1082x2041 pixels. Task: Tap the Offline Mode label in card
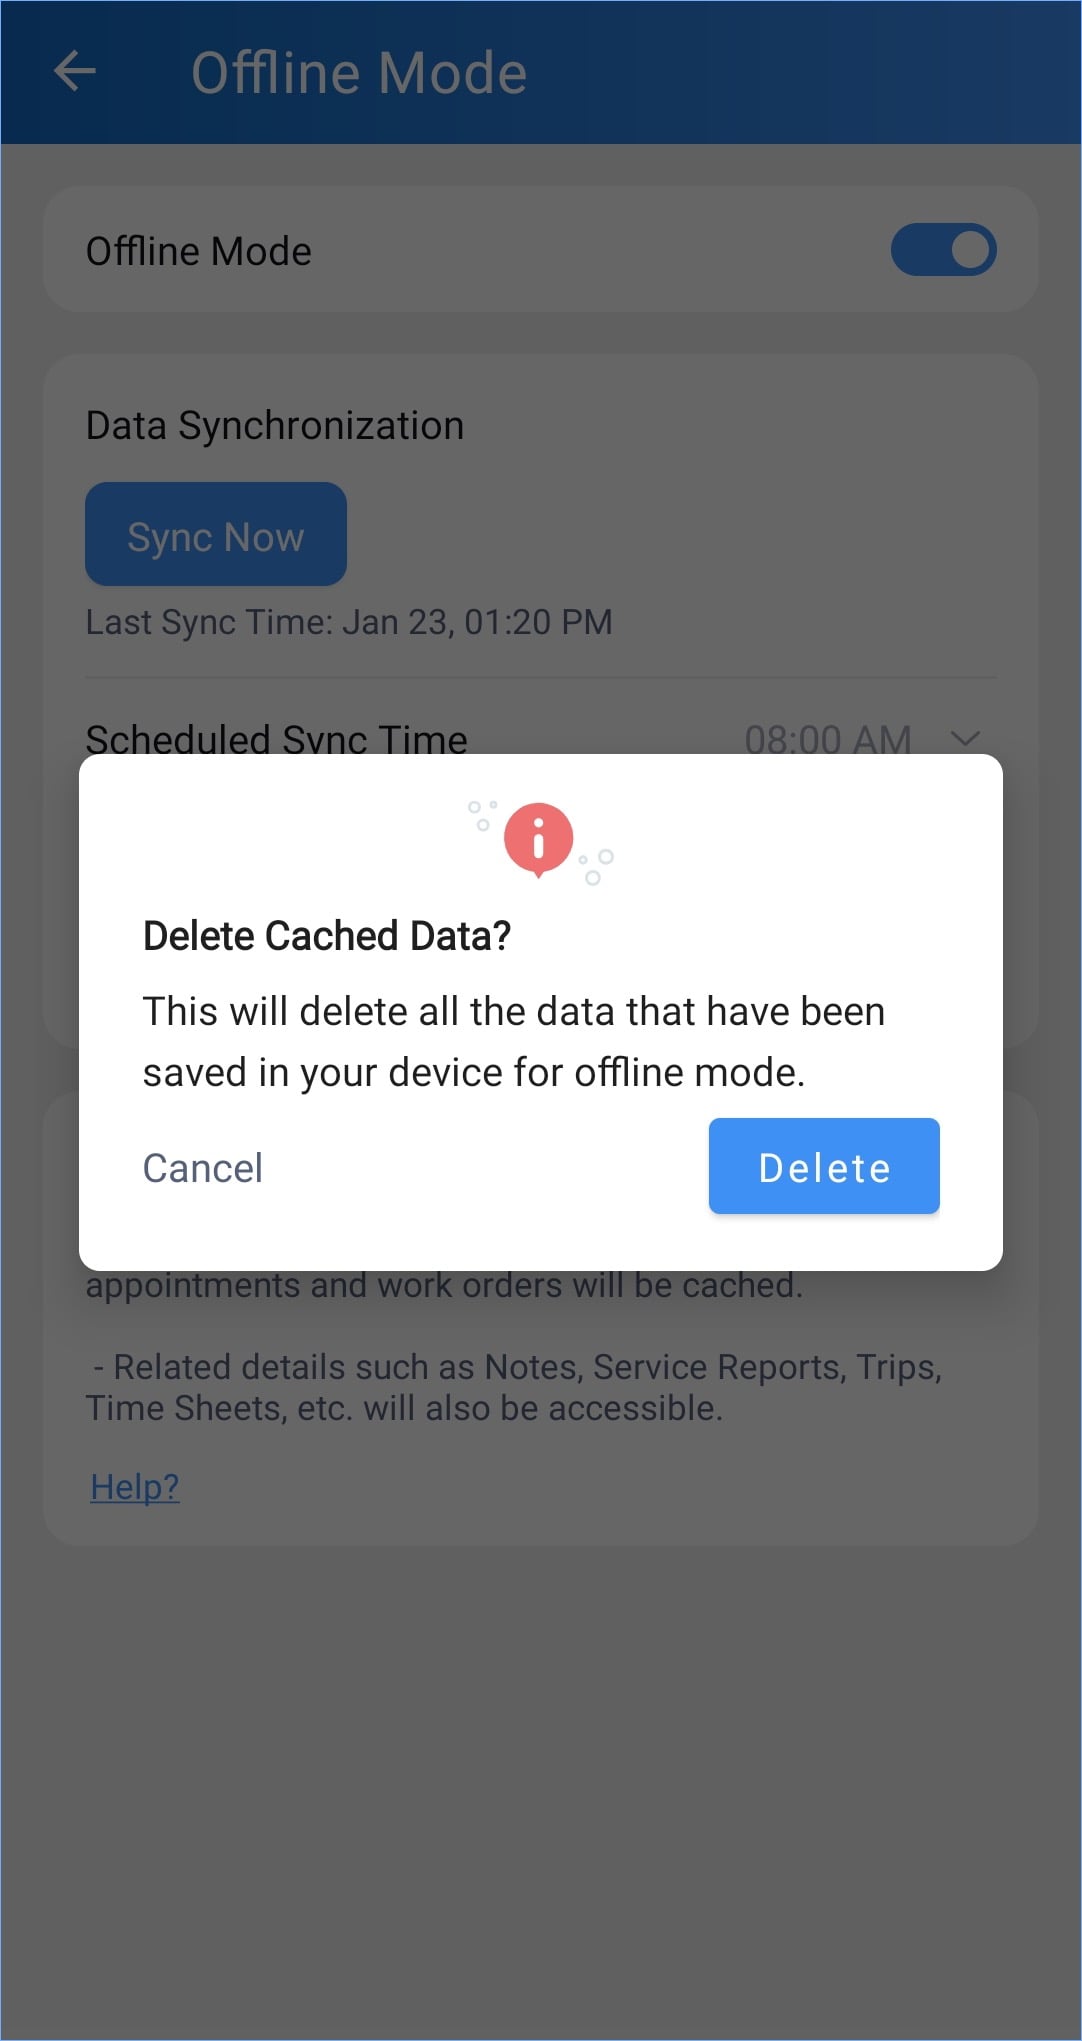[x=199, y=251]
